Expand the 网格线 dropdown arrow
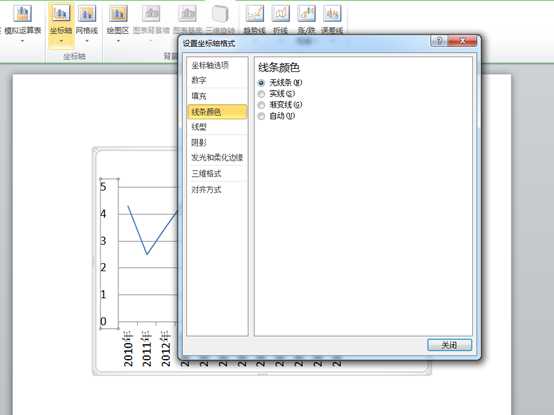Viewport: 554px width, 415px height. point(87,41)
